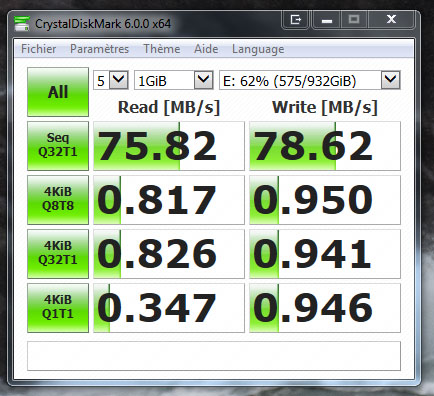This screenshot has width=434, height=396.
Task: Open the Paramètres menu
Action: pyautogui.click(x=99, y=49)
